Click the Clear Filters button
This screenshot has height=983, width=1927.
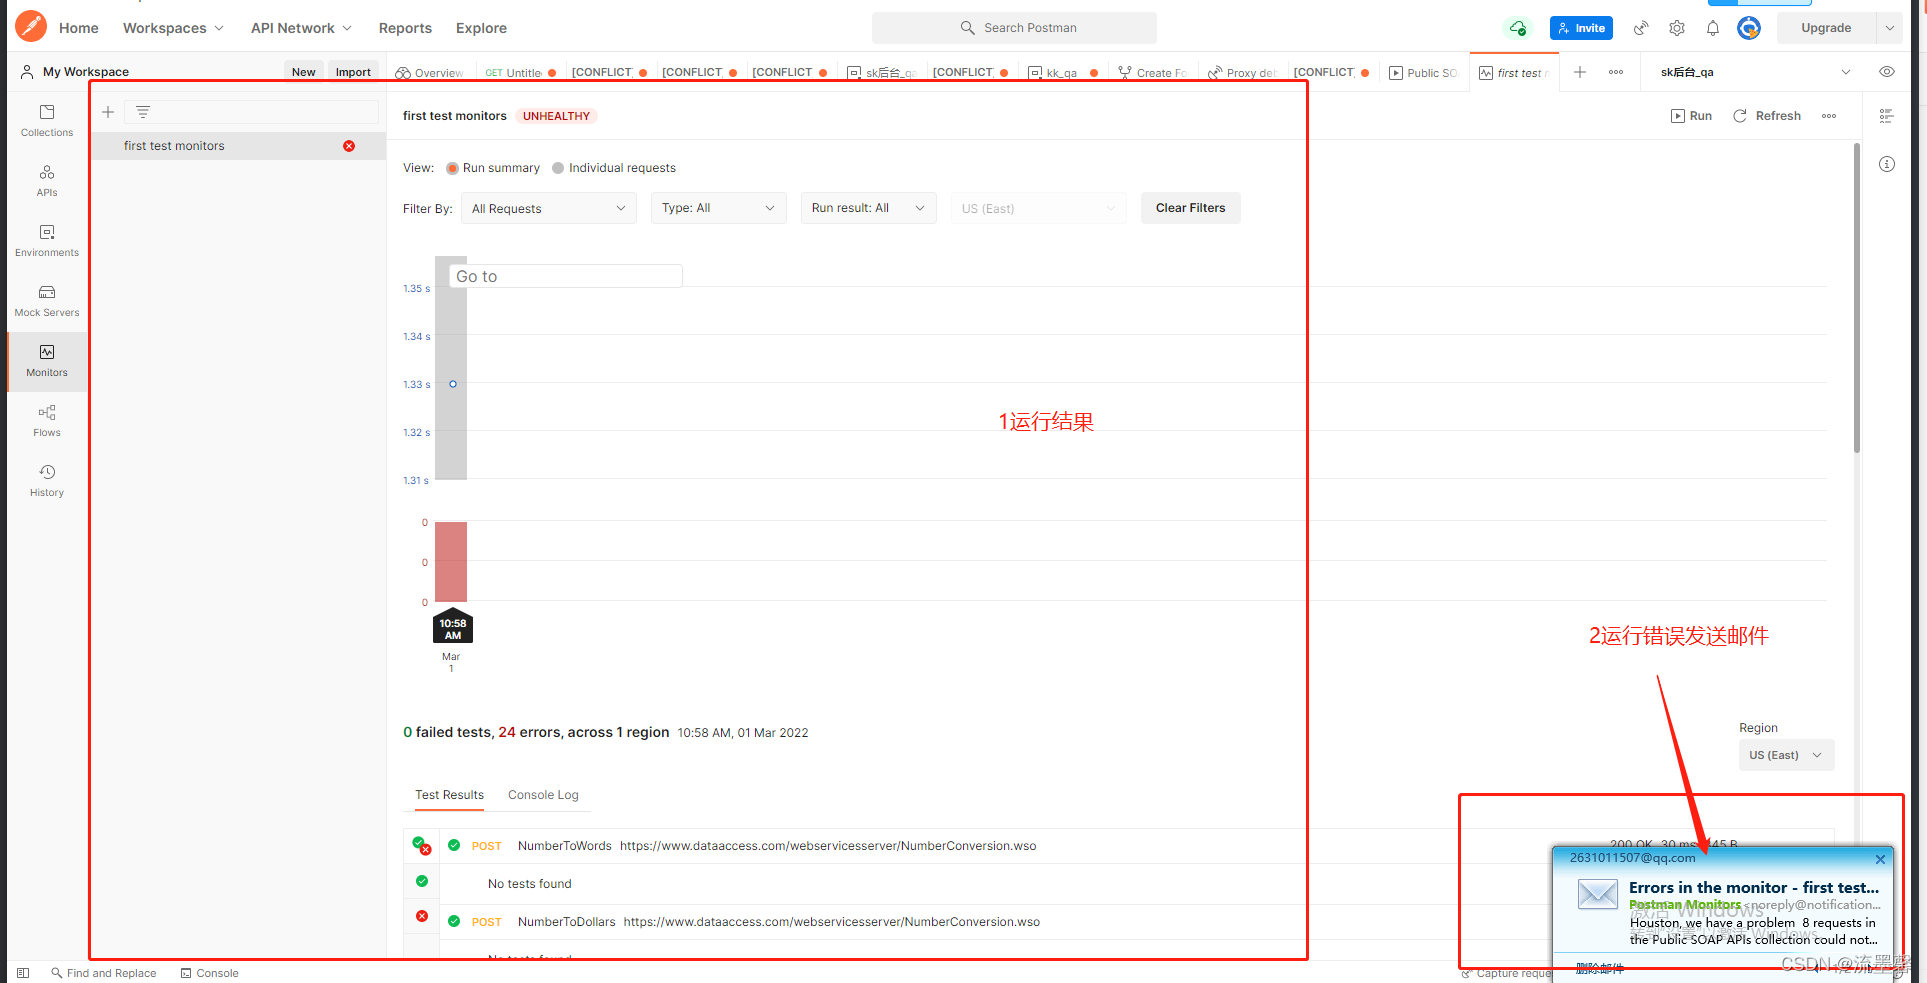1190,208
